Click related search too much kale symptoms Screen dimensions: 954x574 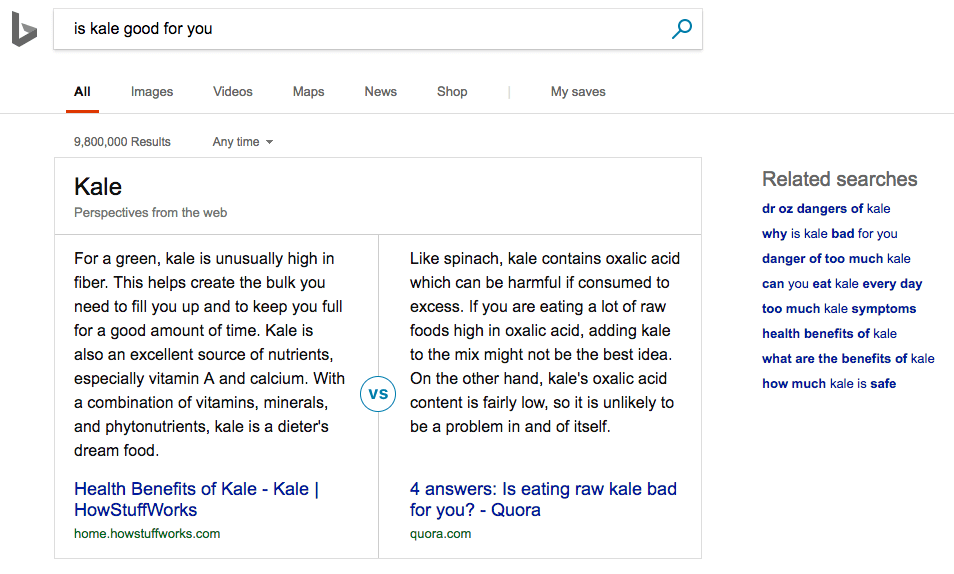pos(838,309)
